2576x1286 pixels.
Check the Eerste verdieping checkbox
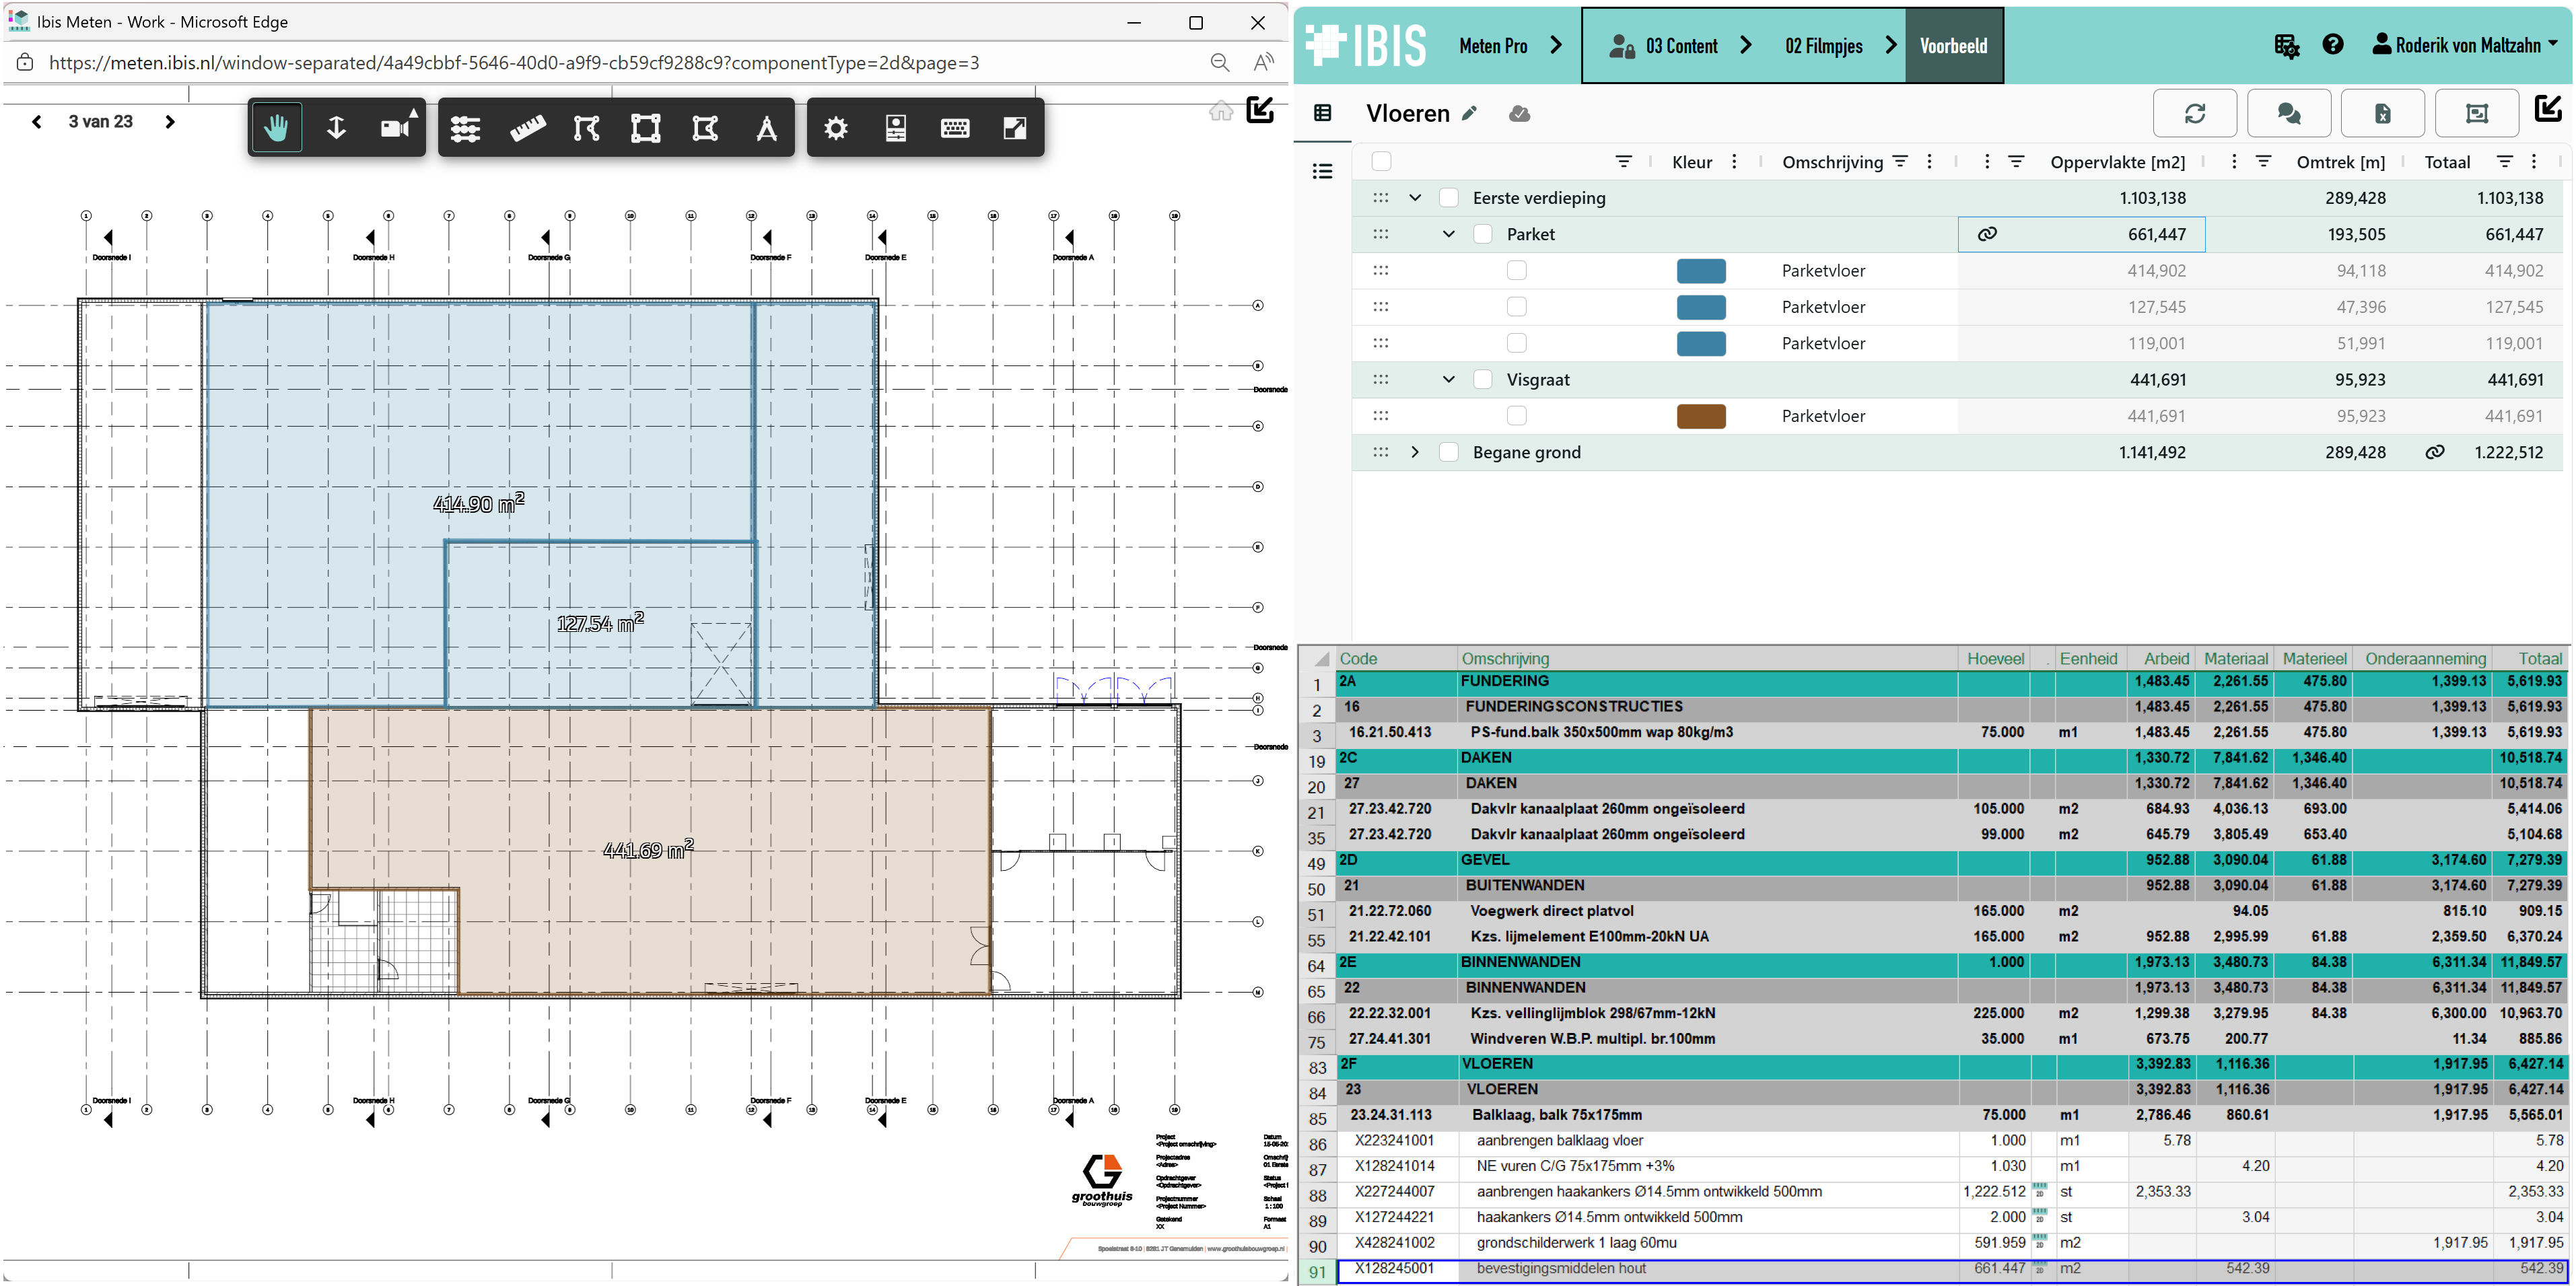pos(1448,198)
